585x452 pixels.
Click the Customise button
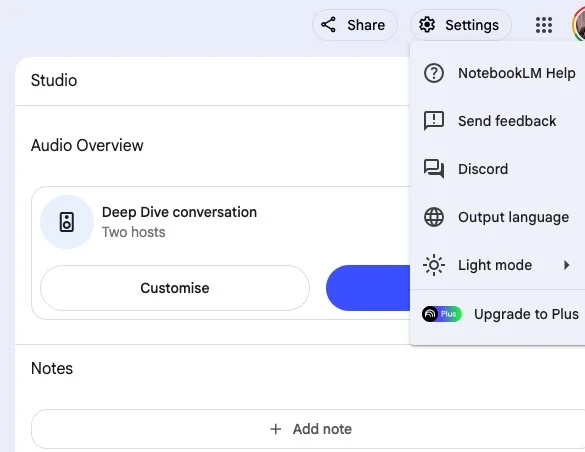tap(175, 288)
